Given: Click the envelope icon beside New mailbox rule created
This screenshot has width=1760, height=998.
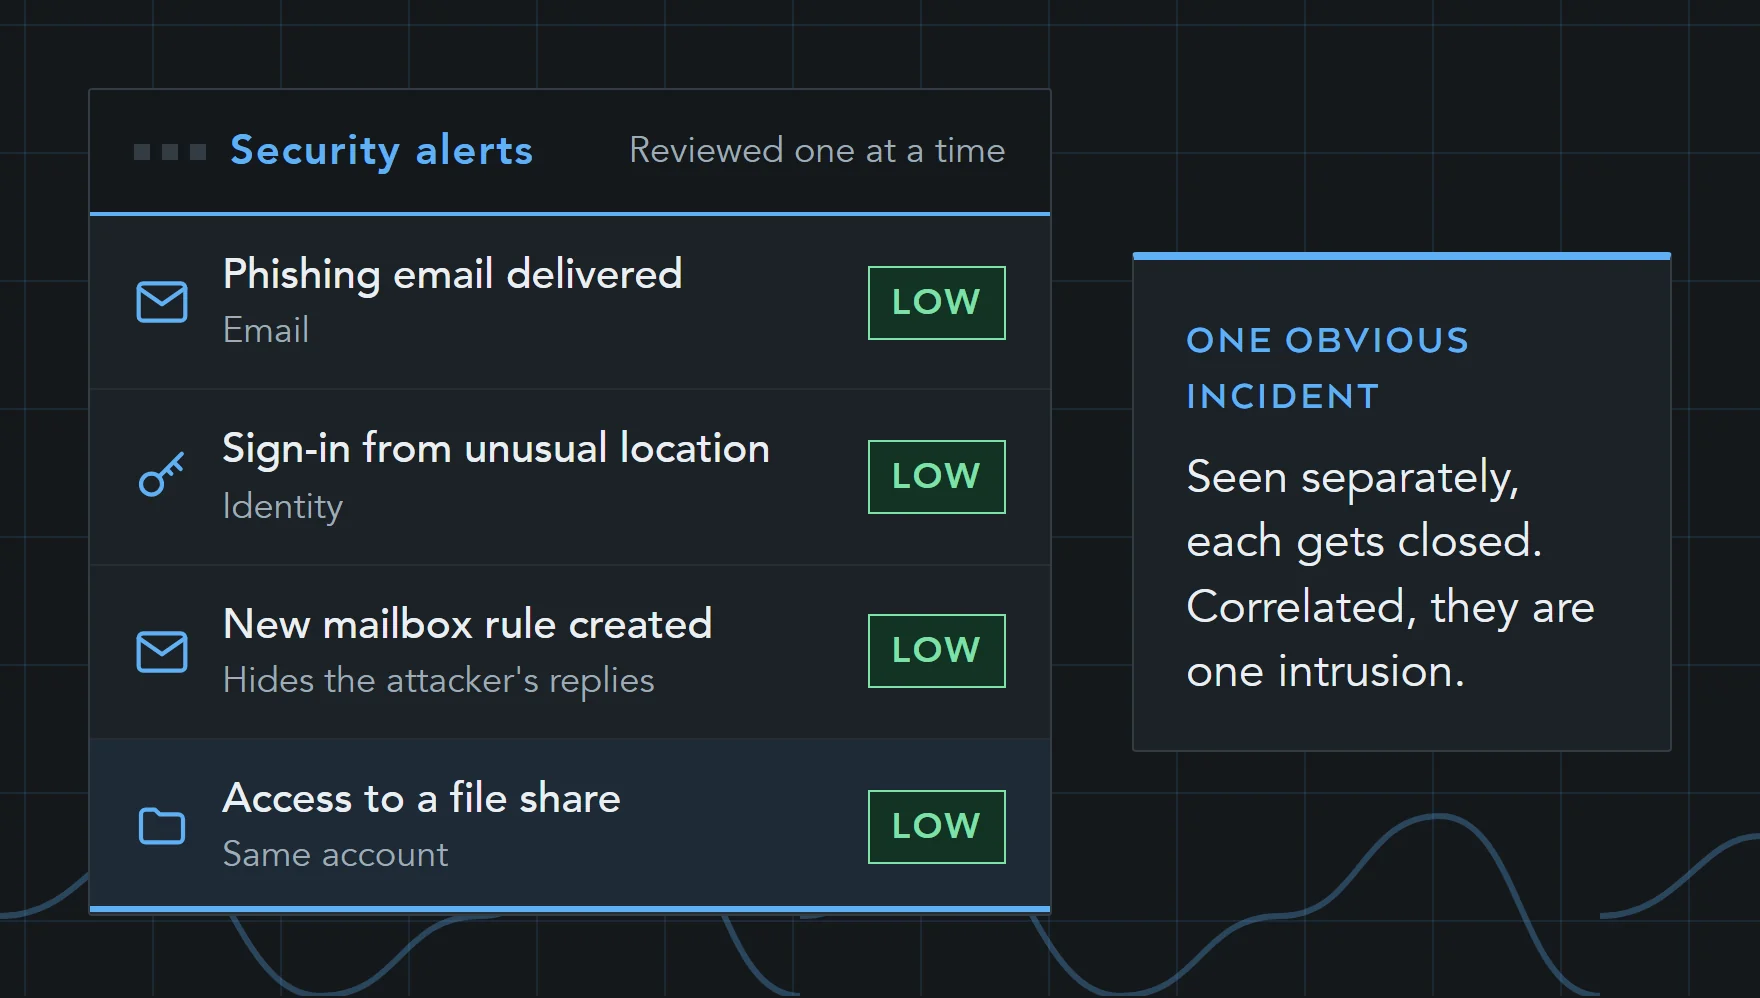Looking at the screenshot, I should (162, 652).
